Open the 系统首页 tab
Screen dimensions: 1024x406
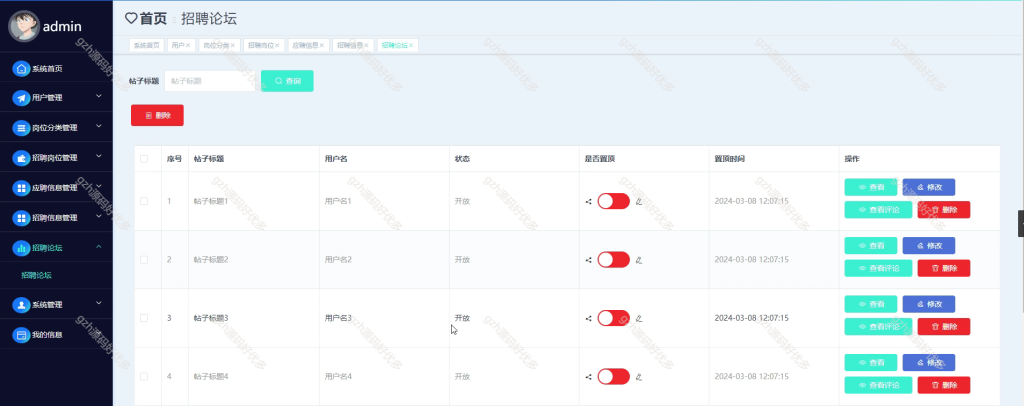147,46
